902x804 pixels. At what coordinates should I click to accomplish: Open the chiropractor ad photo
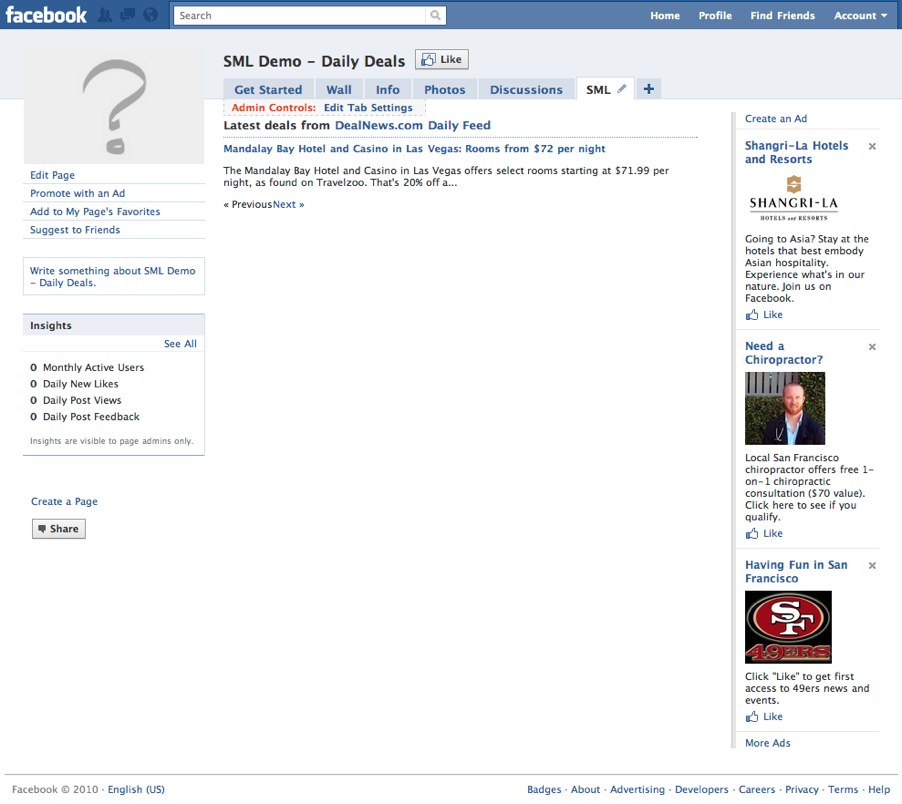[x=785, y=408]
